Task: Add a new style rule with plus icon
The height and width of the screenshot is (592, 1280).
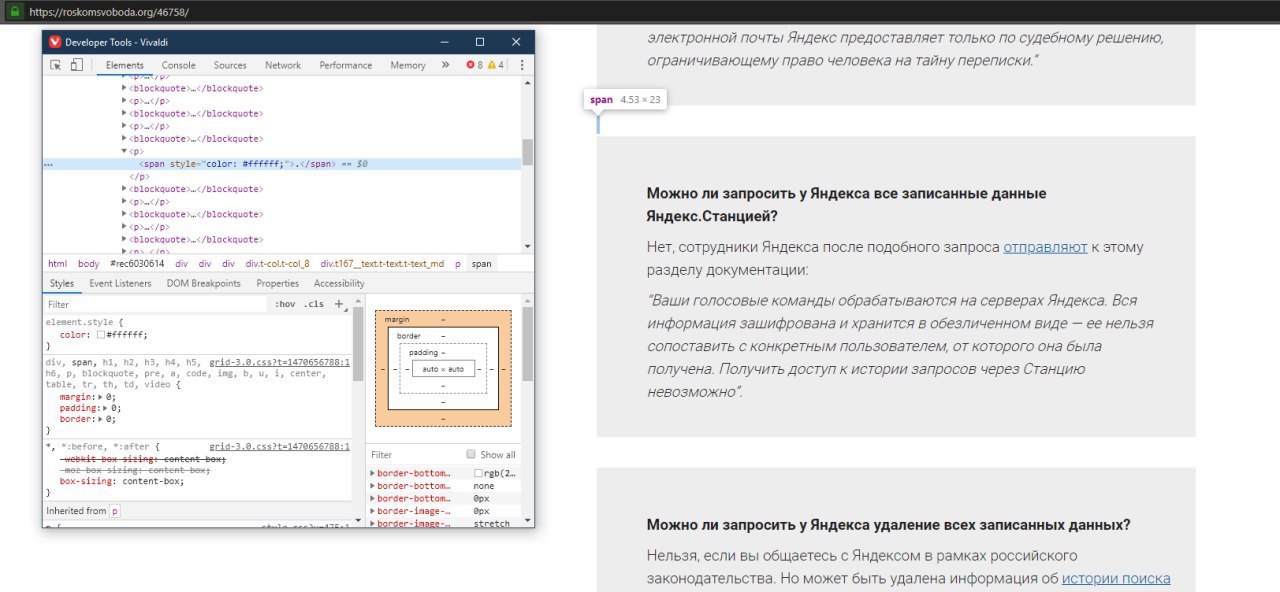Action: pos(339,303)
